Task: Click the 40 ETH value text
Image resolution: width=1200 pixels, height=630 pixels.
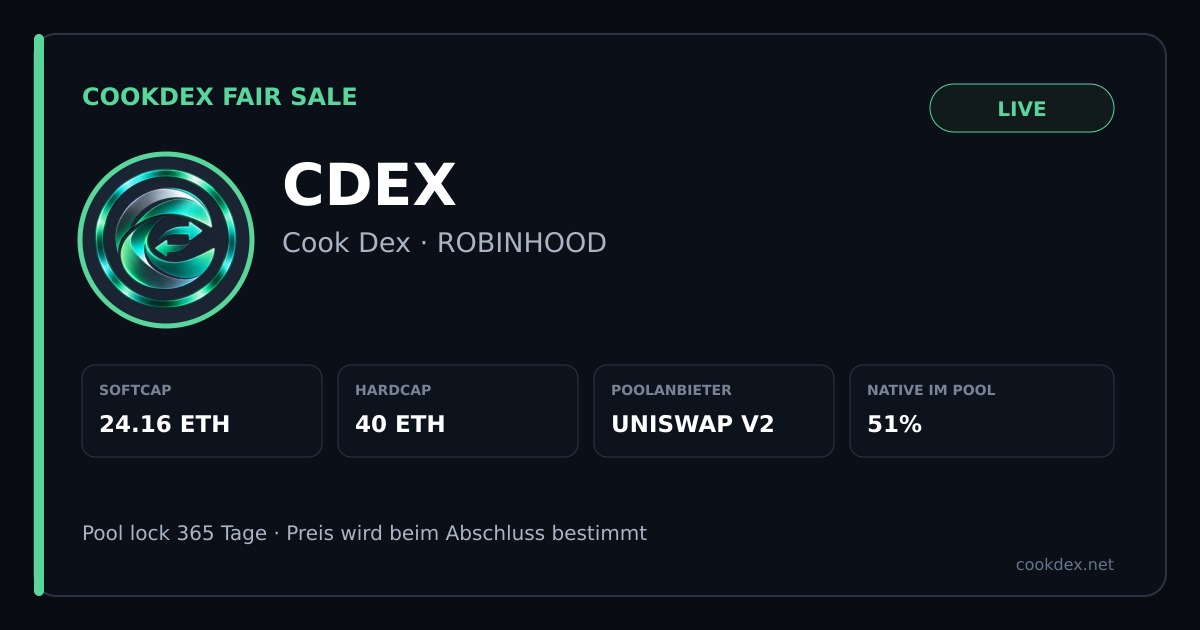Action: coord(400,424)
